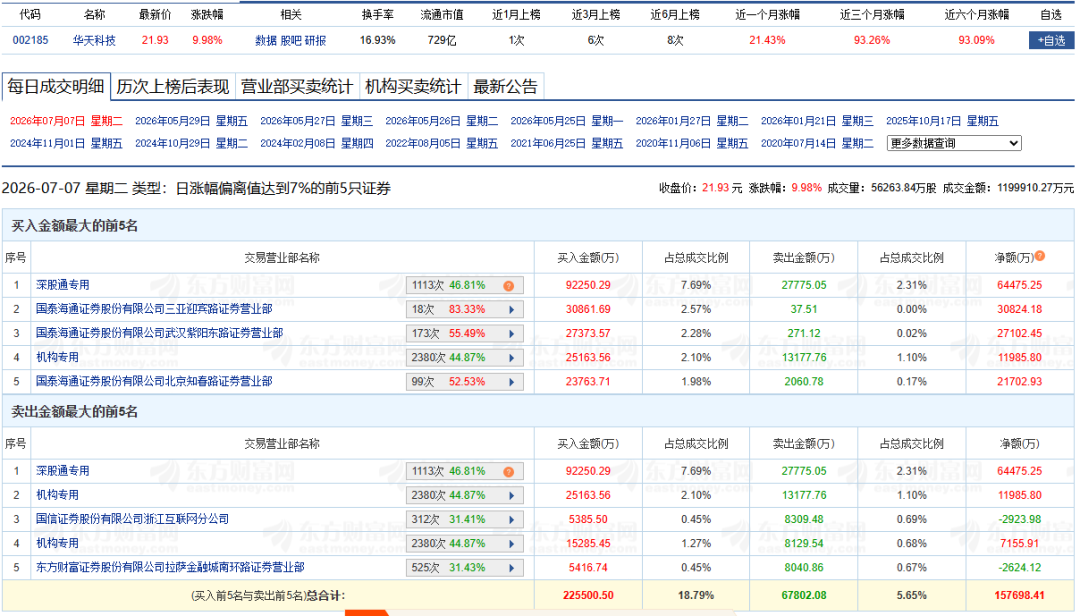This screenshot has height=616, width=1080.
Task: Click arrow in sell-list row 4 机构专用 badge
Action: point(512,544)
